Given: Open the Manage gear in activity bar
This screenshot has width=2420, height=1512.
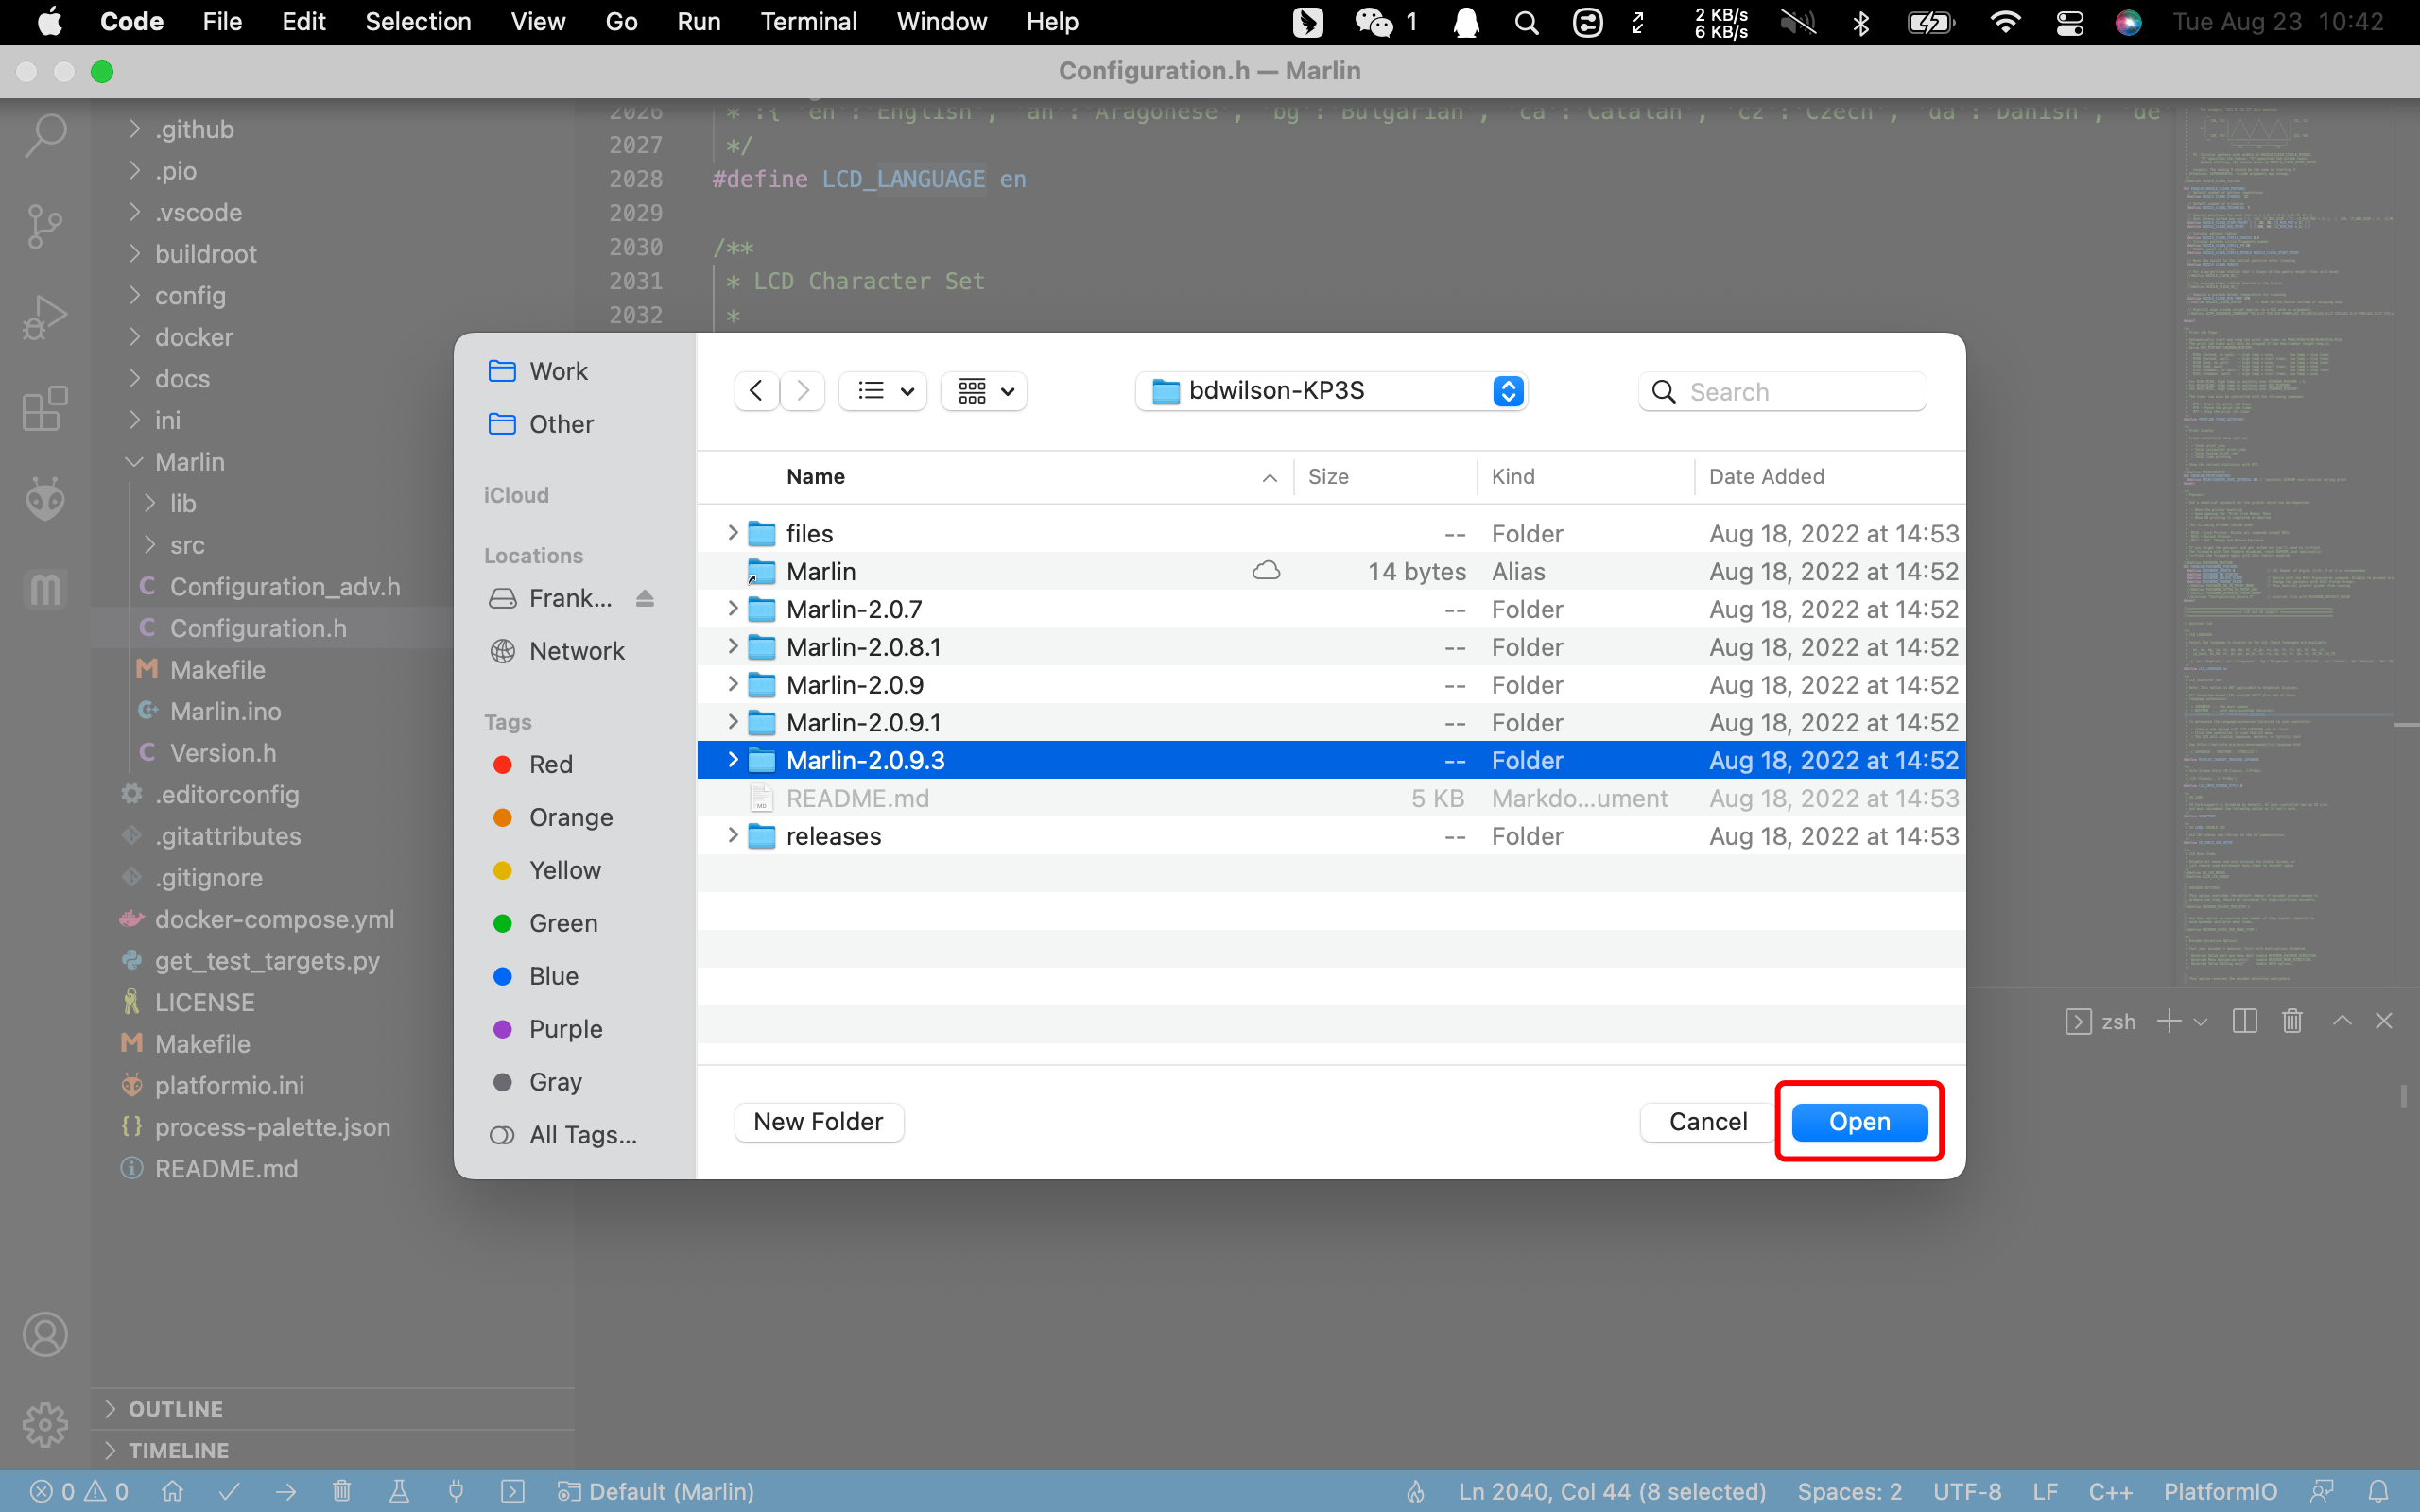Looking at the screenshot, I should tap(45, 1424).
